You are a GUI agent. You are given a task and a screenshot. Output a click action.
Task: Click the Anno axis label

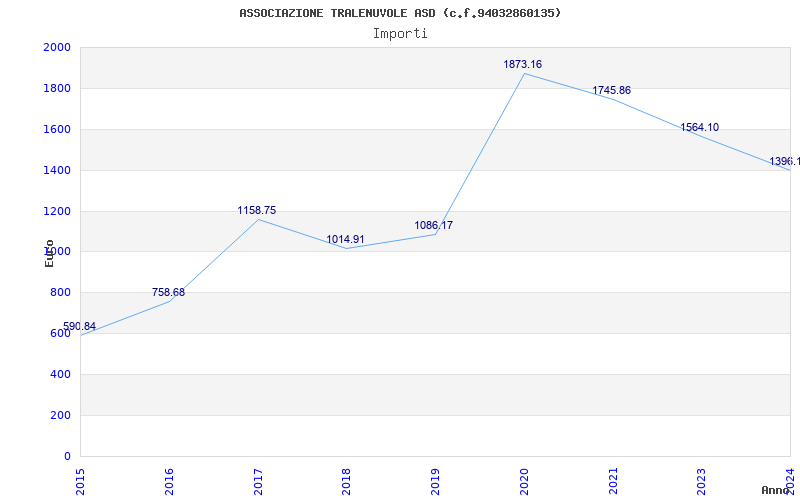776,490
